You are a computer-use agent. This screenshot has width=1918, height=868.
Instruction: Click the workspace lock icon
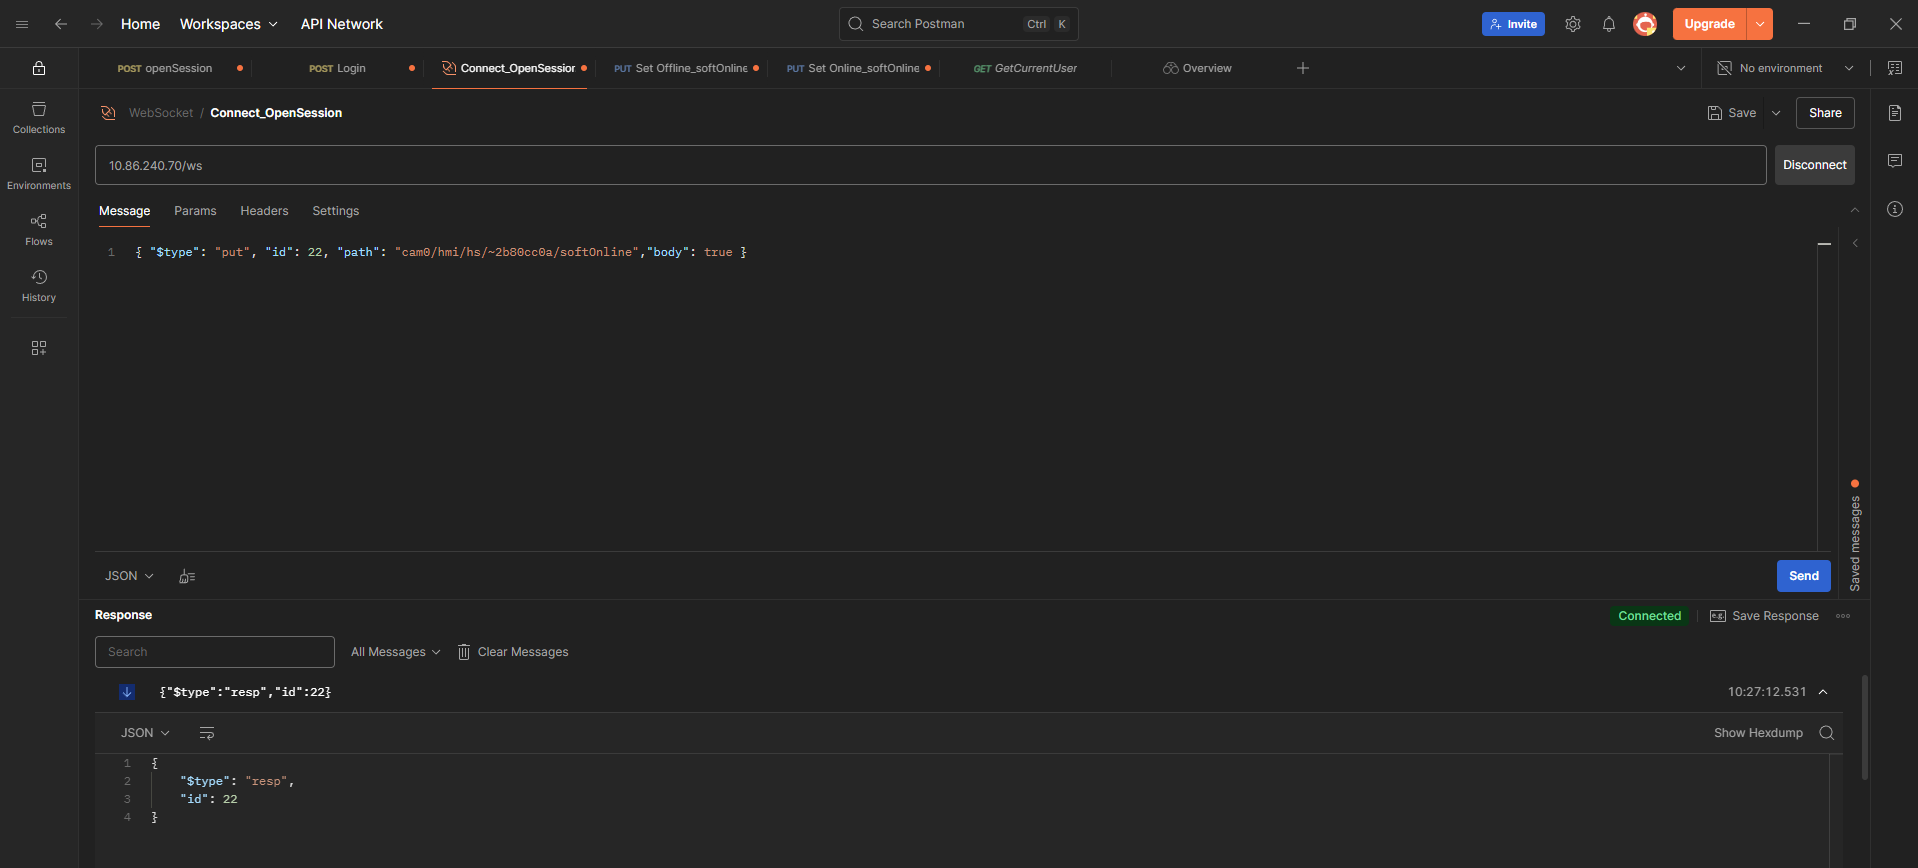[x=39, y=68]
